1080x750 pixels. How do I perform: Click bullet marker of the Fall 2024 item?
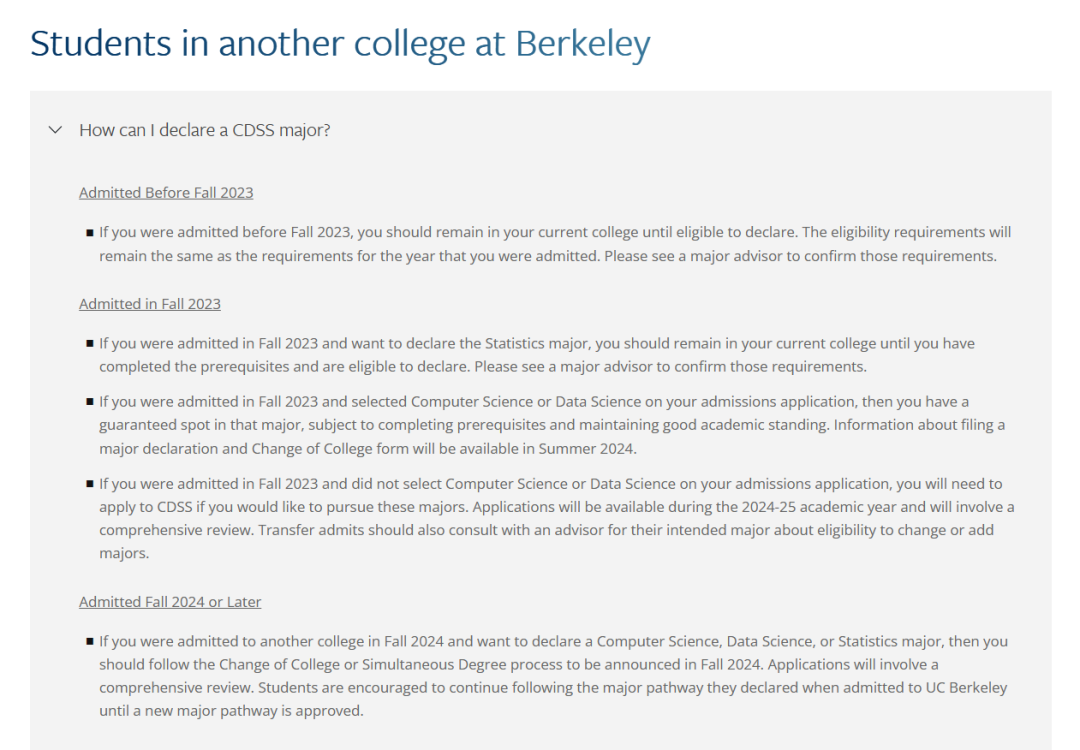pos(90,642)
